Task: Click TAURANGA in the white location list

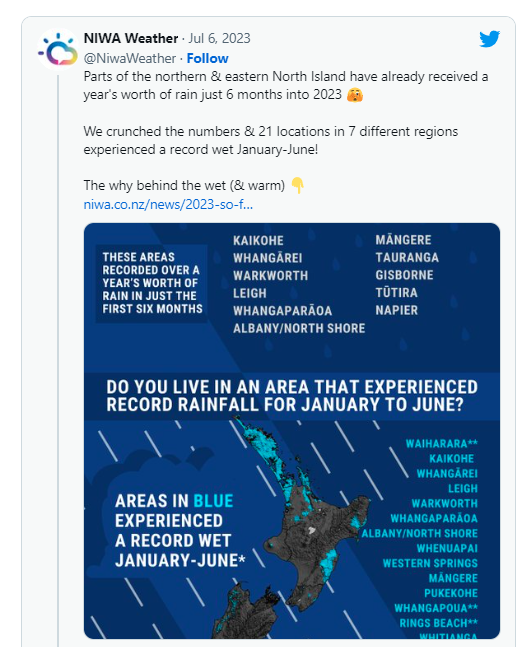Action: tap(407, 257)
